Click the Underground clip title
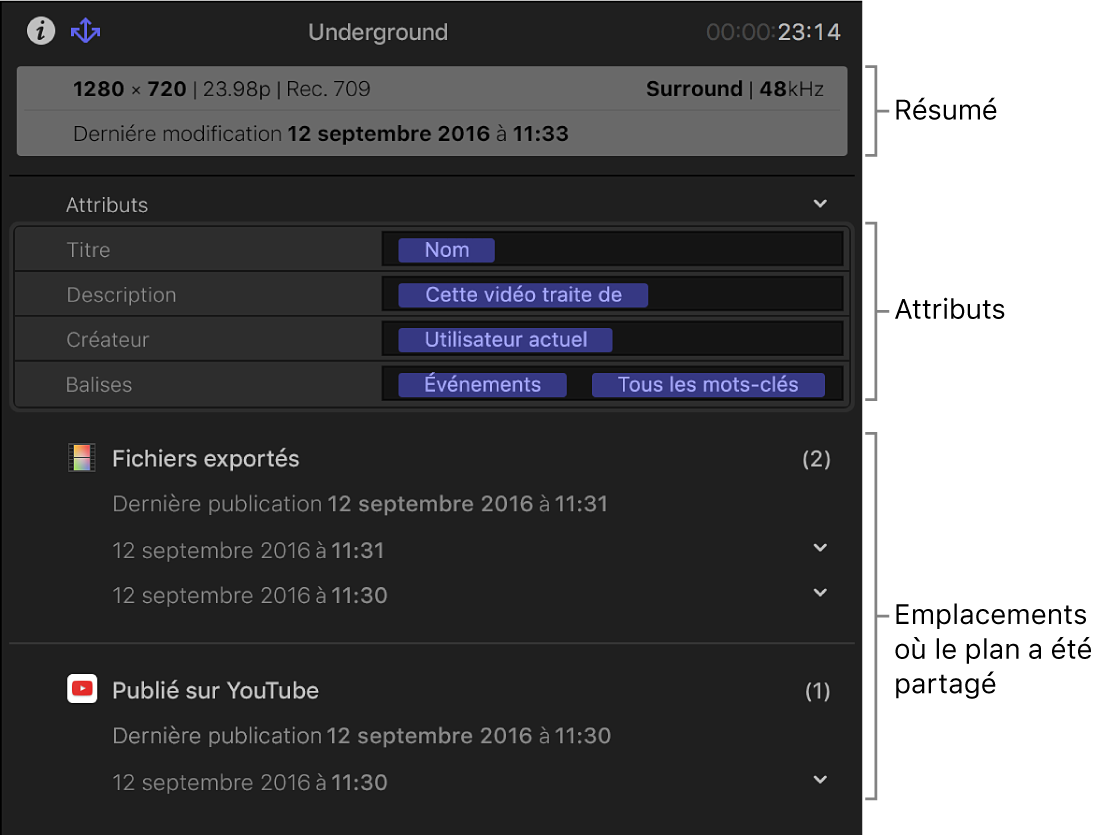1099x835 pixels. pos(378,32)
